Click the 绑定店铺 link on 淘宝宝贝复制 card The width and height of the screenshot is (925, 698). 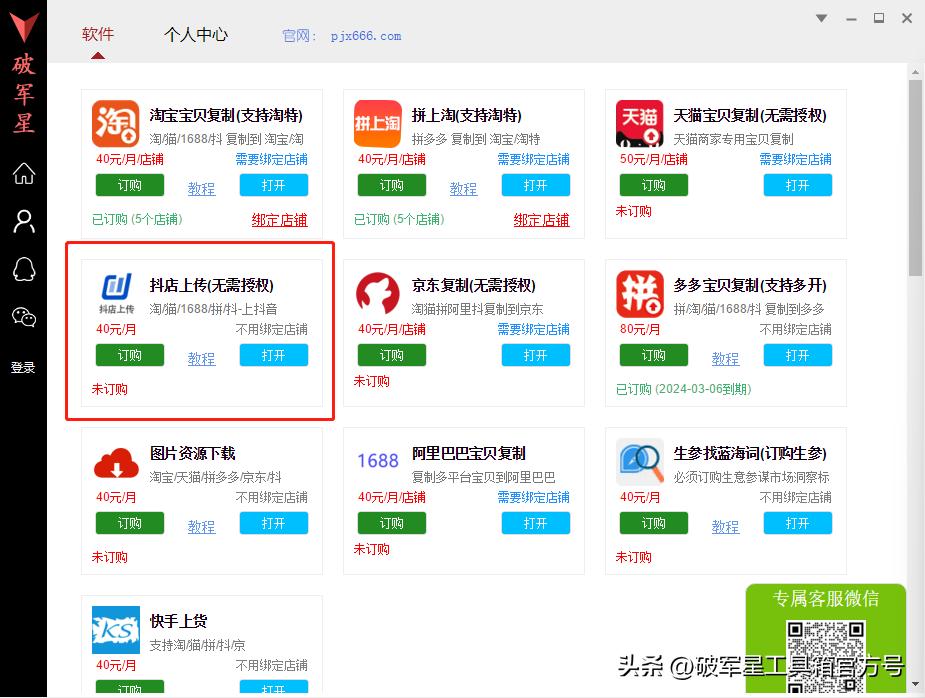click(x=279, y=220)
